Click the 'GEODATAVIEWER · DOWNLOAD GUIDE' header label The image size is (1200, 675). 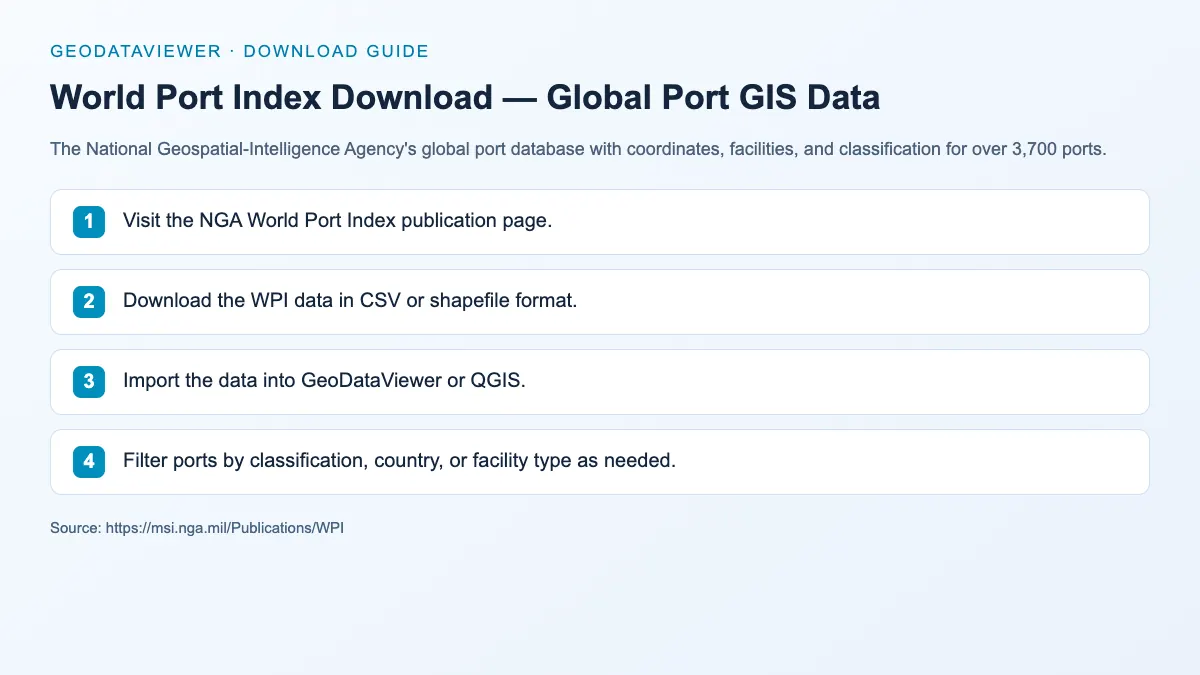[x=239, y=51]
